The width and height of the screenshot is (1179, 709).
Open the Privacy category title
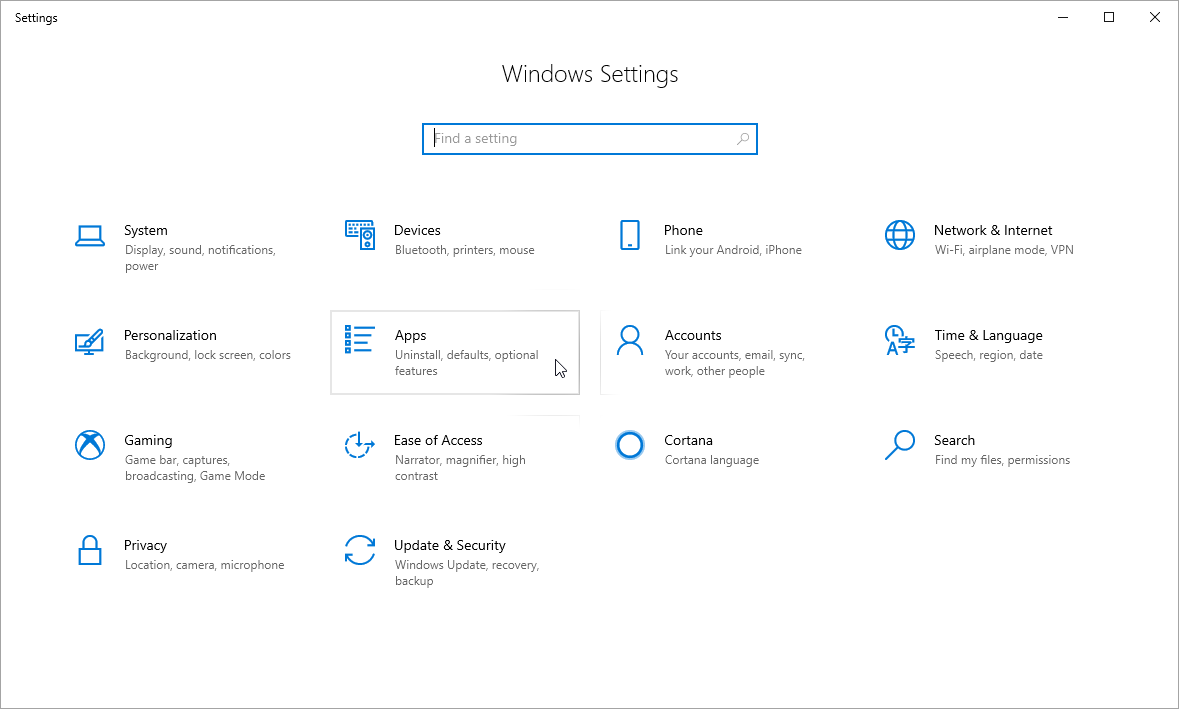(145, 545)
